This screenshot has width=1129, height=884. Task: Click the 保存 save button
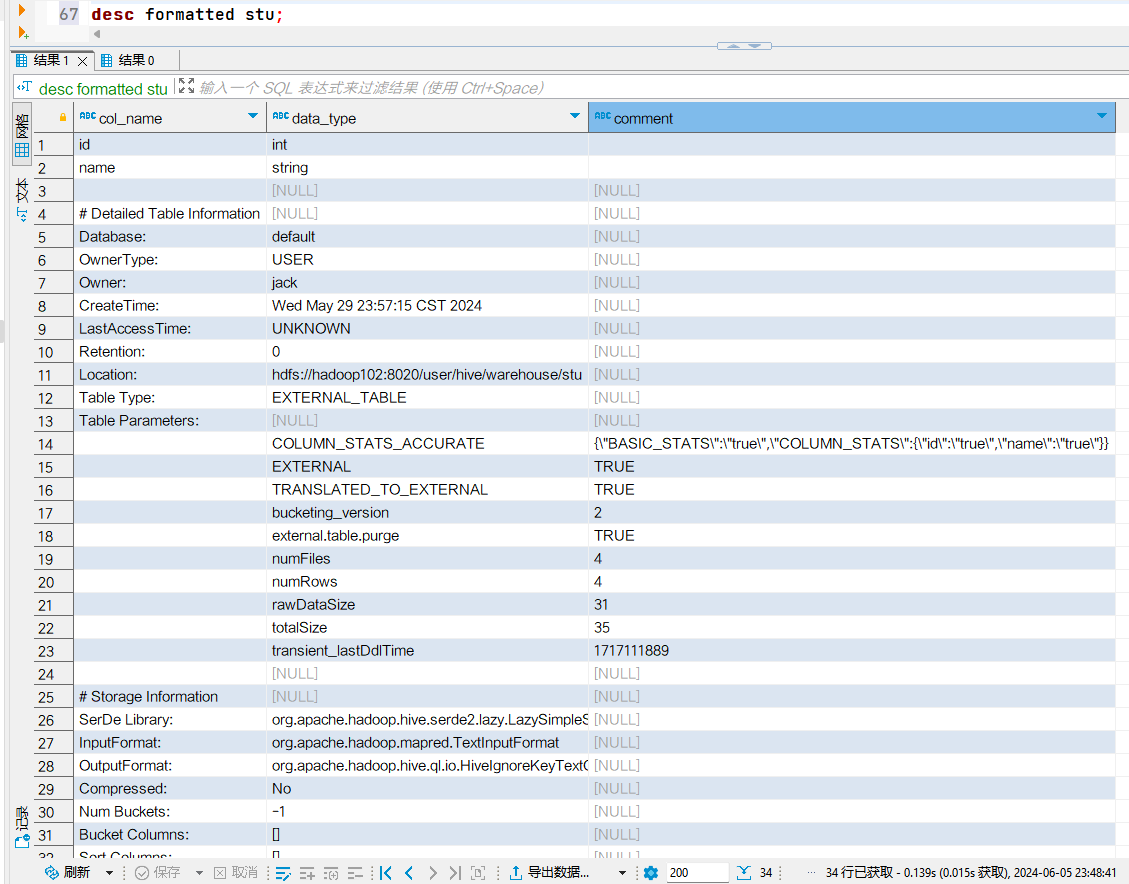pos(158,872)
